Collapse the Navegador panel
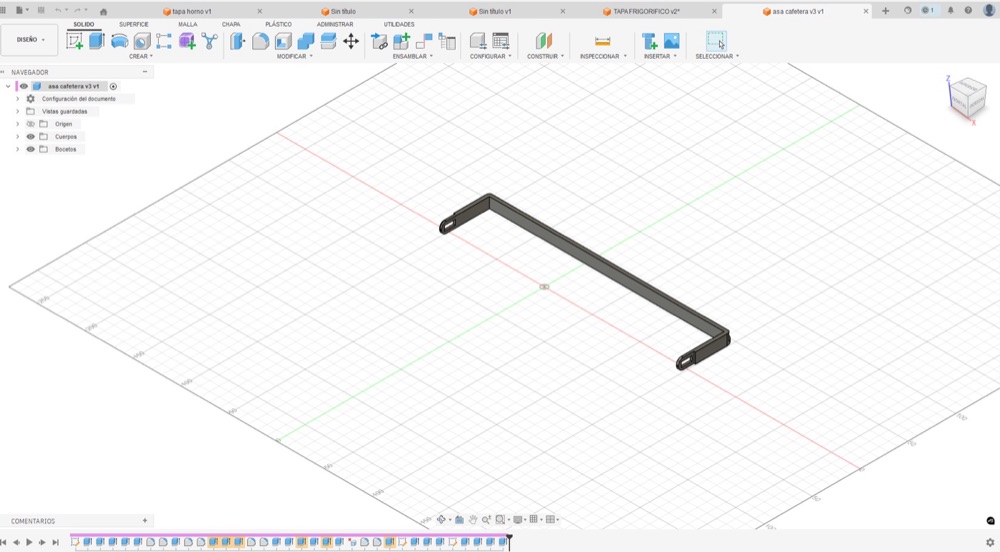This screenshot has width=1000, height=552. tap(145, 72)
